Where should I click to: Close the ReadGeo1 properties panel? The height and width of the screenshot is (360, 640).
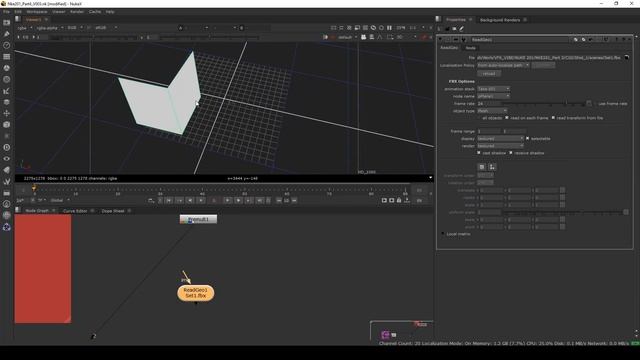629,40
